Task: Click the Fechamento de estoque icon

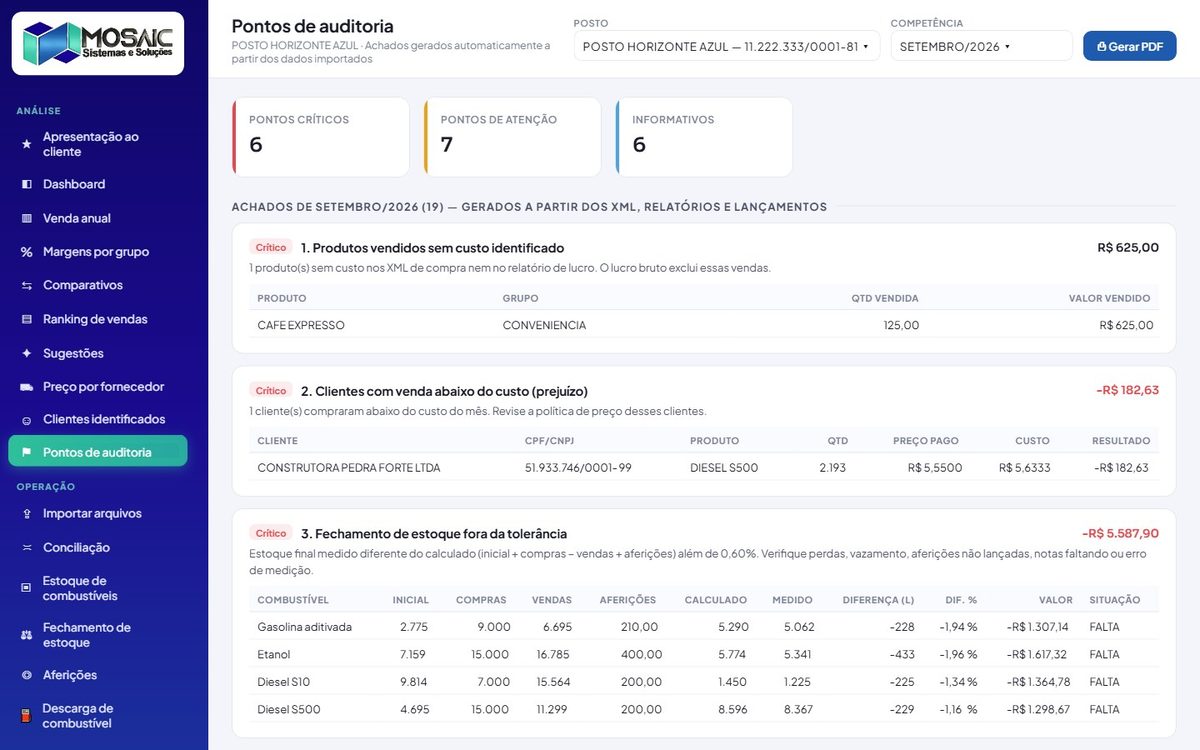Action: pos(27,635)
